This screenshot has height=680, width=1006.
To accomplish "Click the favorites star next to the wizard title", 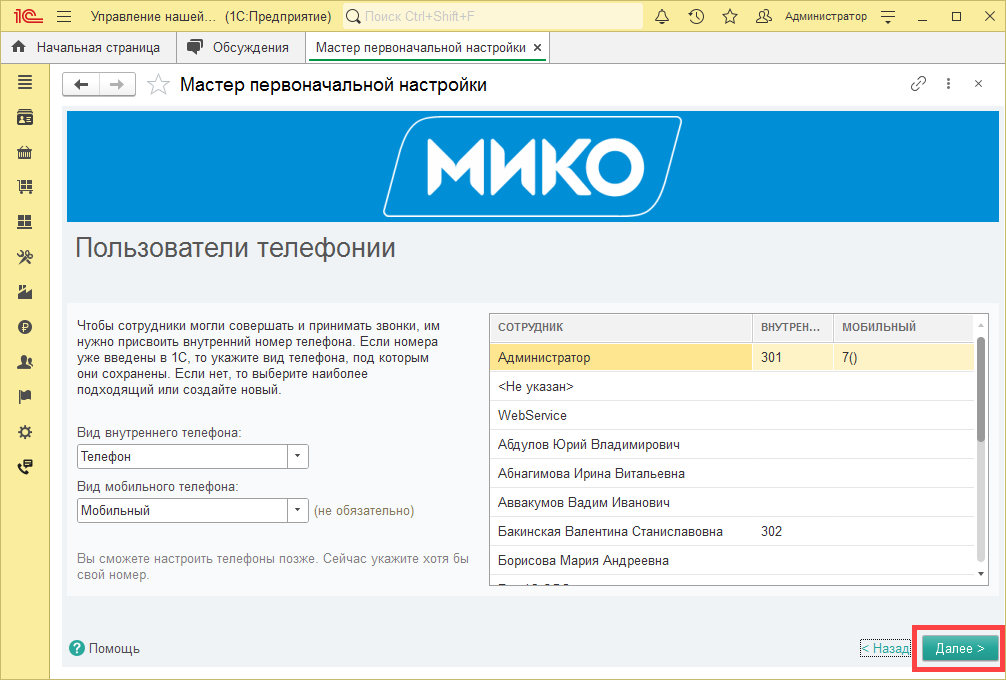I will click(x=157, y=85).
